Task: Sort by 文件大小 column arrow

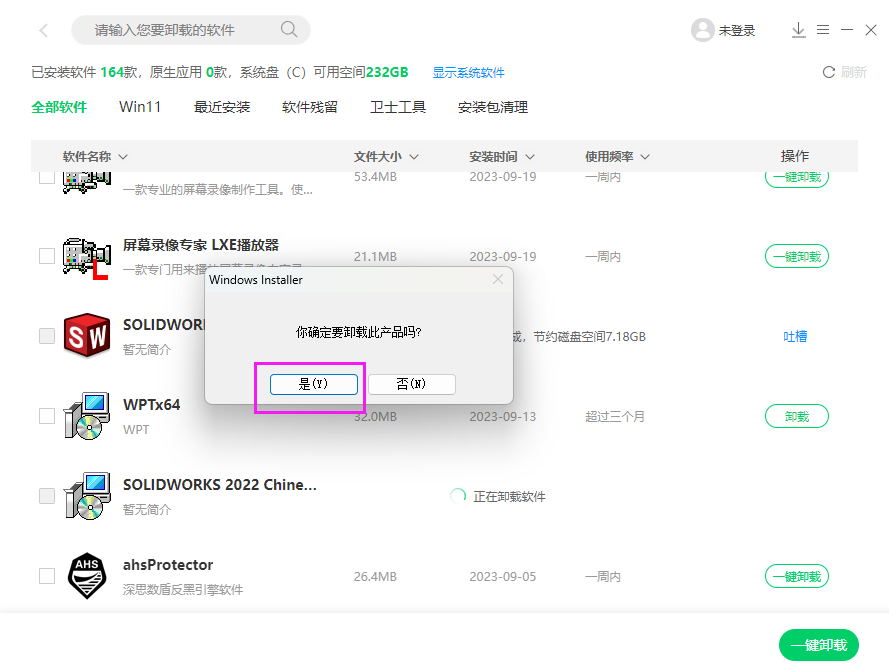Action: point(414,157)
